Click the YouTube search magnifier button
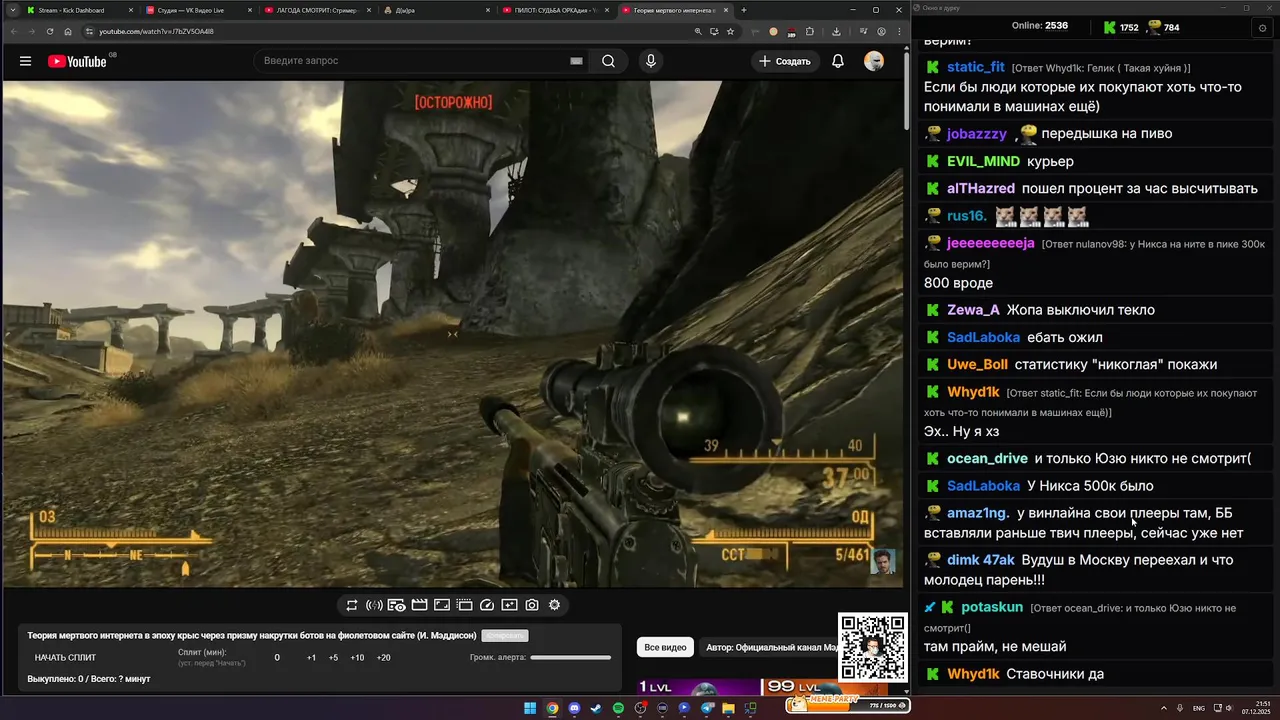 [608, 61]
